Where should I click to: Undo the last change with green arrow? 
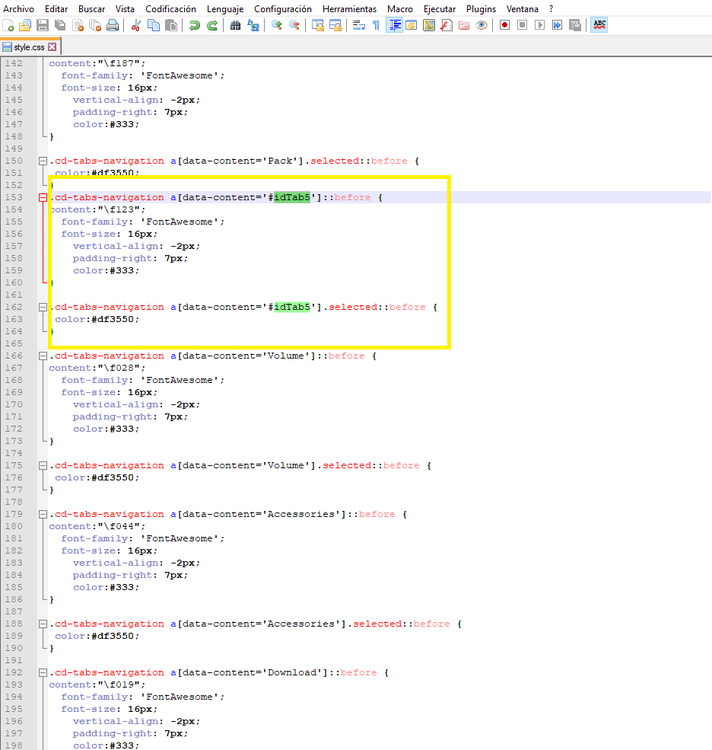click(x=194, y=25)
